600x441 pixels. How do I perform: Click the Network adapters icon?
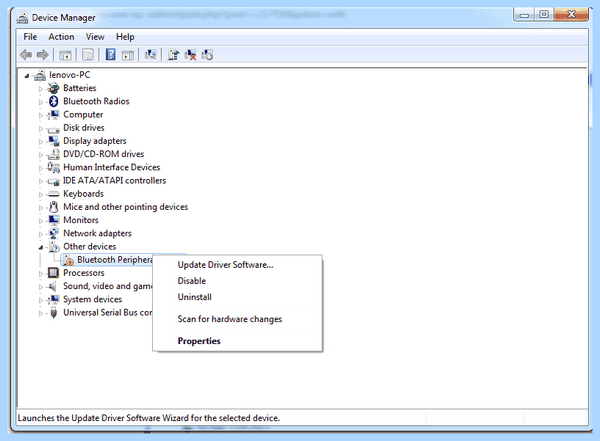[54, 233]
